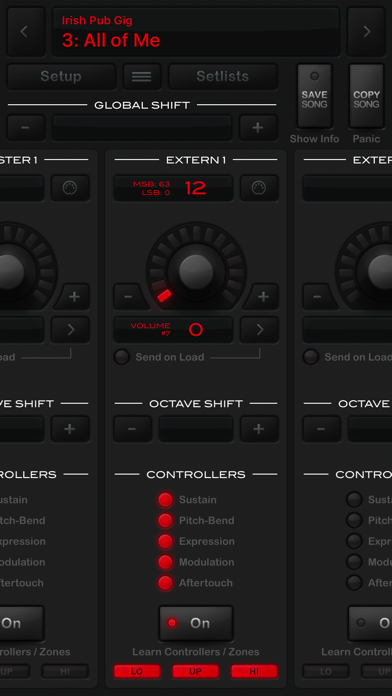Click the Save Song button

click(x=314, y=96)
